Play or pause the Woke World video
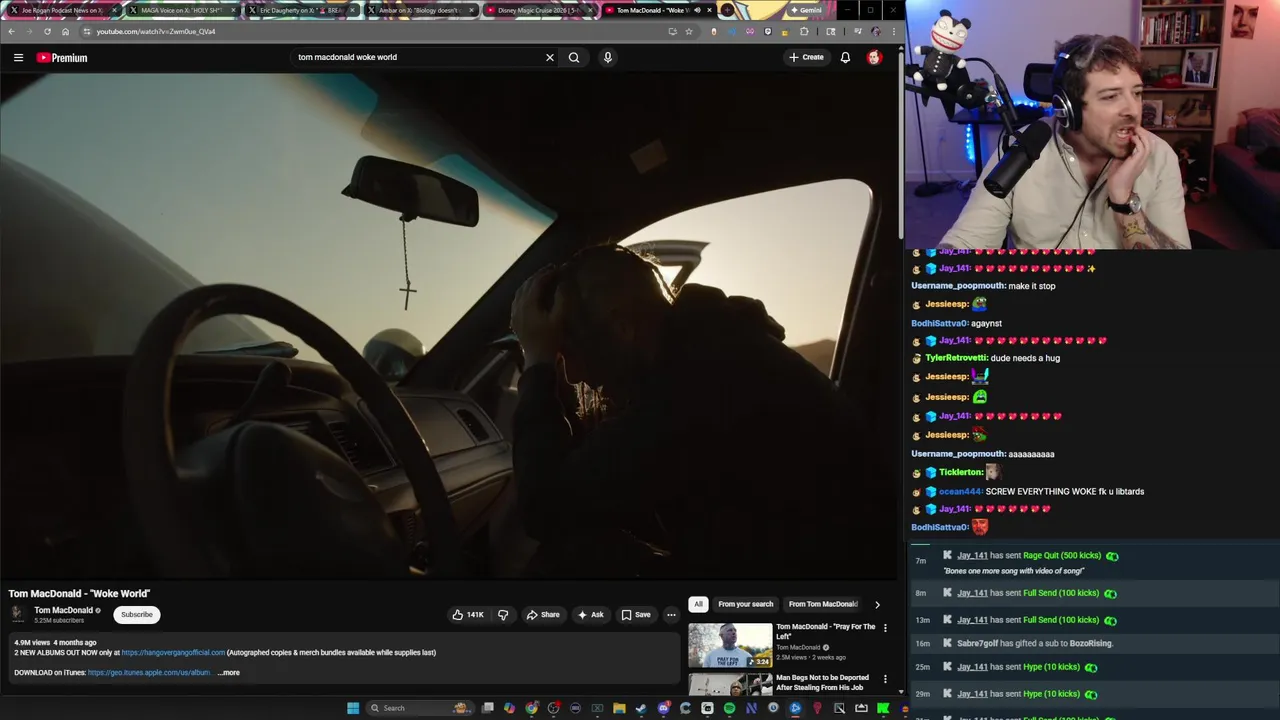 [x=449, y=325]
